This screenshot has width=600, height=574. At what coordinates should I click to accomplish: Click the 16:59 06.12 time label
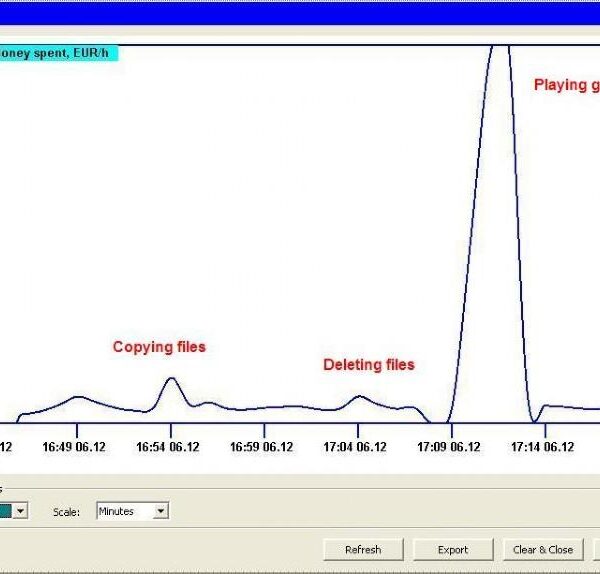click(263, 447)
